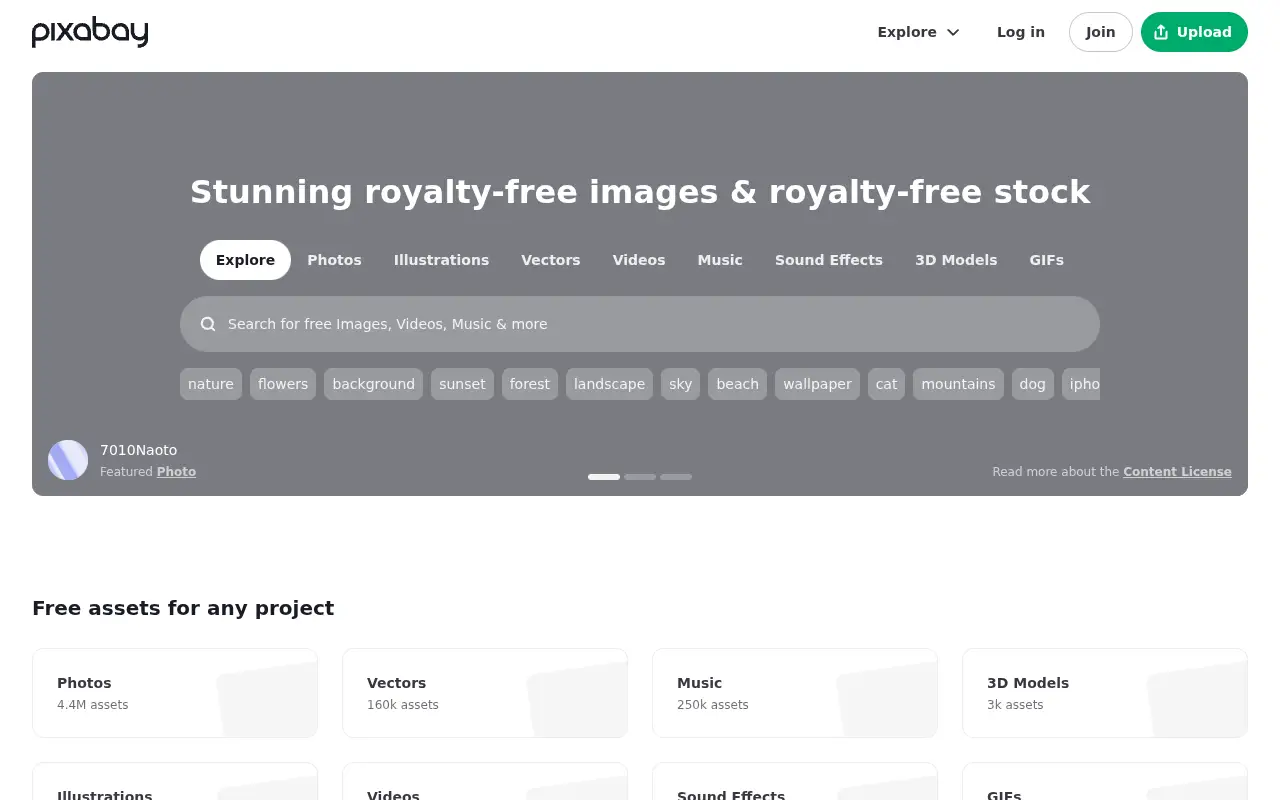Click the dog tag chip

tap(1032, 384)
